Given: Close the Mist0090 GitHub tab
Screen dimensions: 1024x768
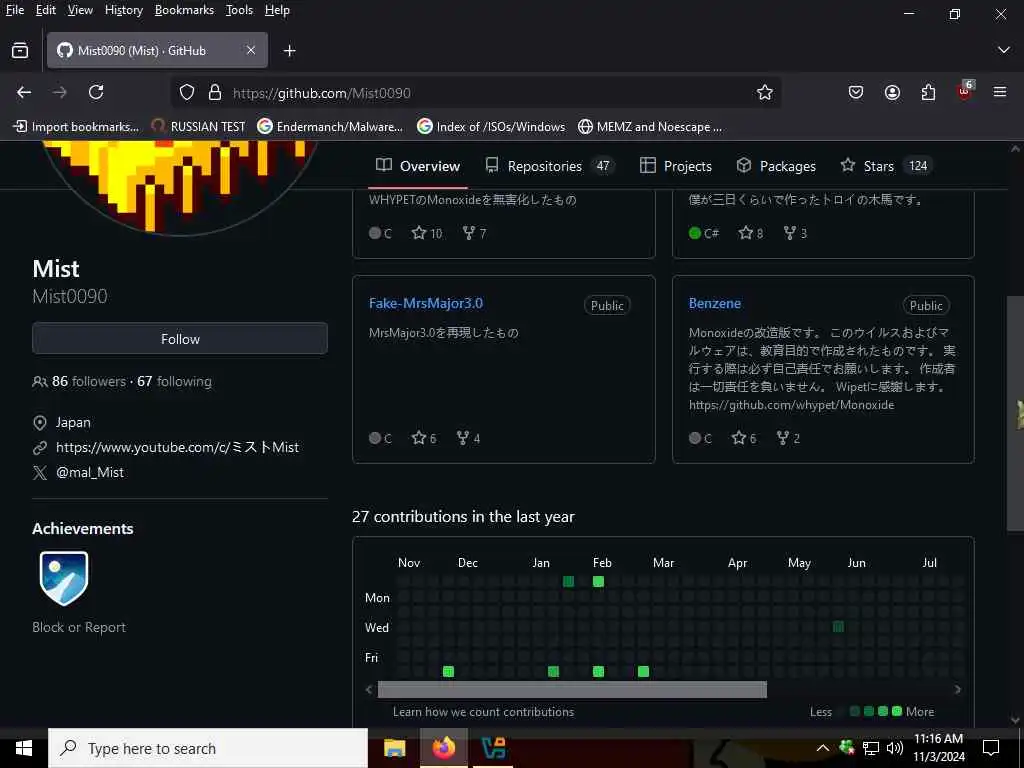Looking at the screenshot, I should point(251,50).
